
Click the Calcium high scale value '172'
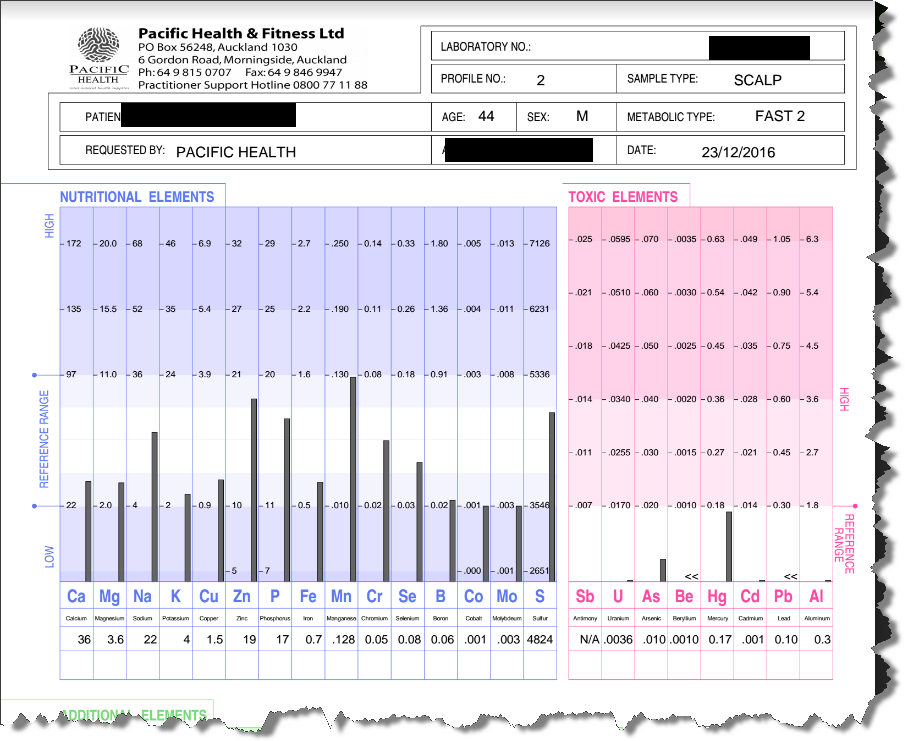pos(73,244)
